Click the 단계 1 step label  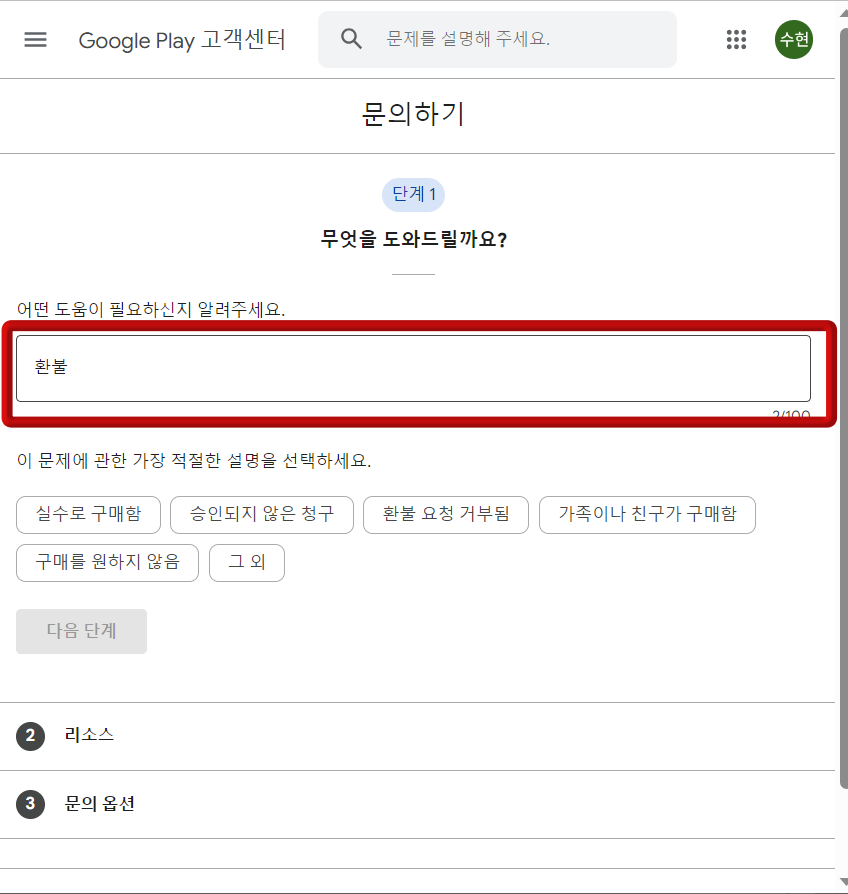click(x=413, y=195)
